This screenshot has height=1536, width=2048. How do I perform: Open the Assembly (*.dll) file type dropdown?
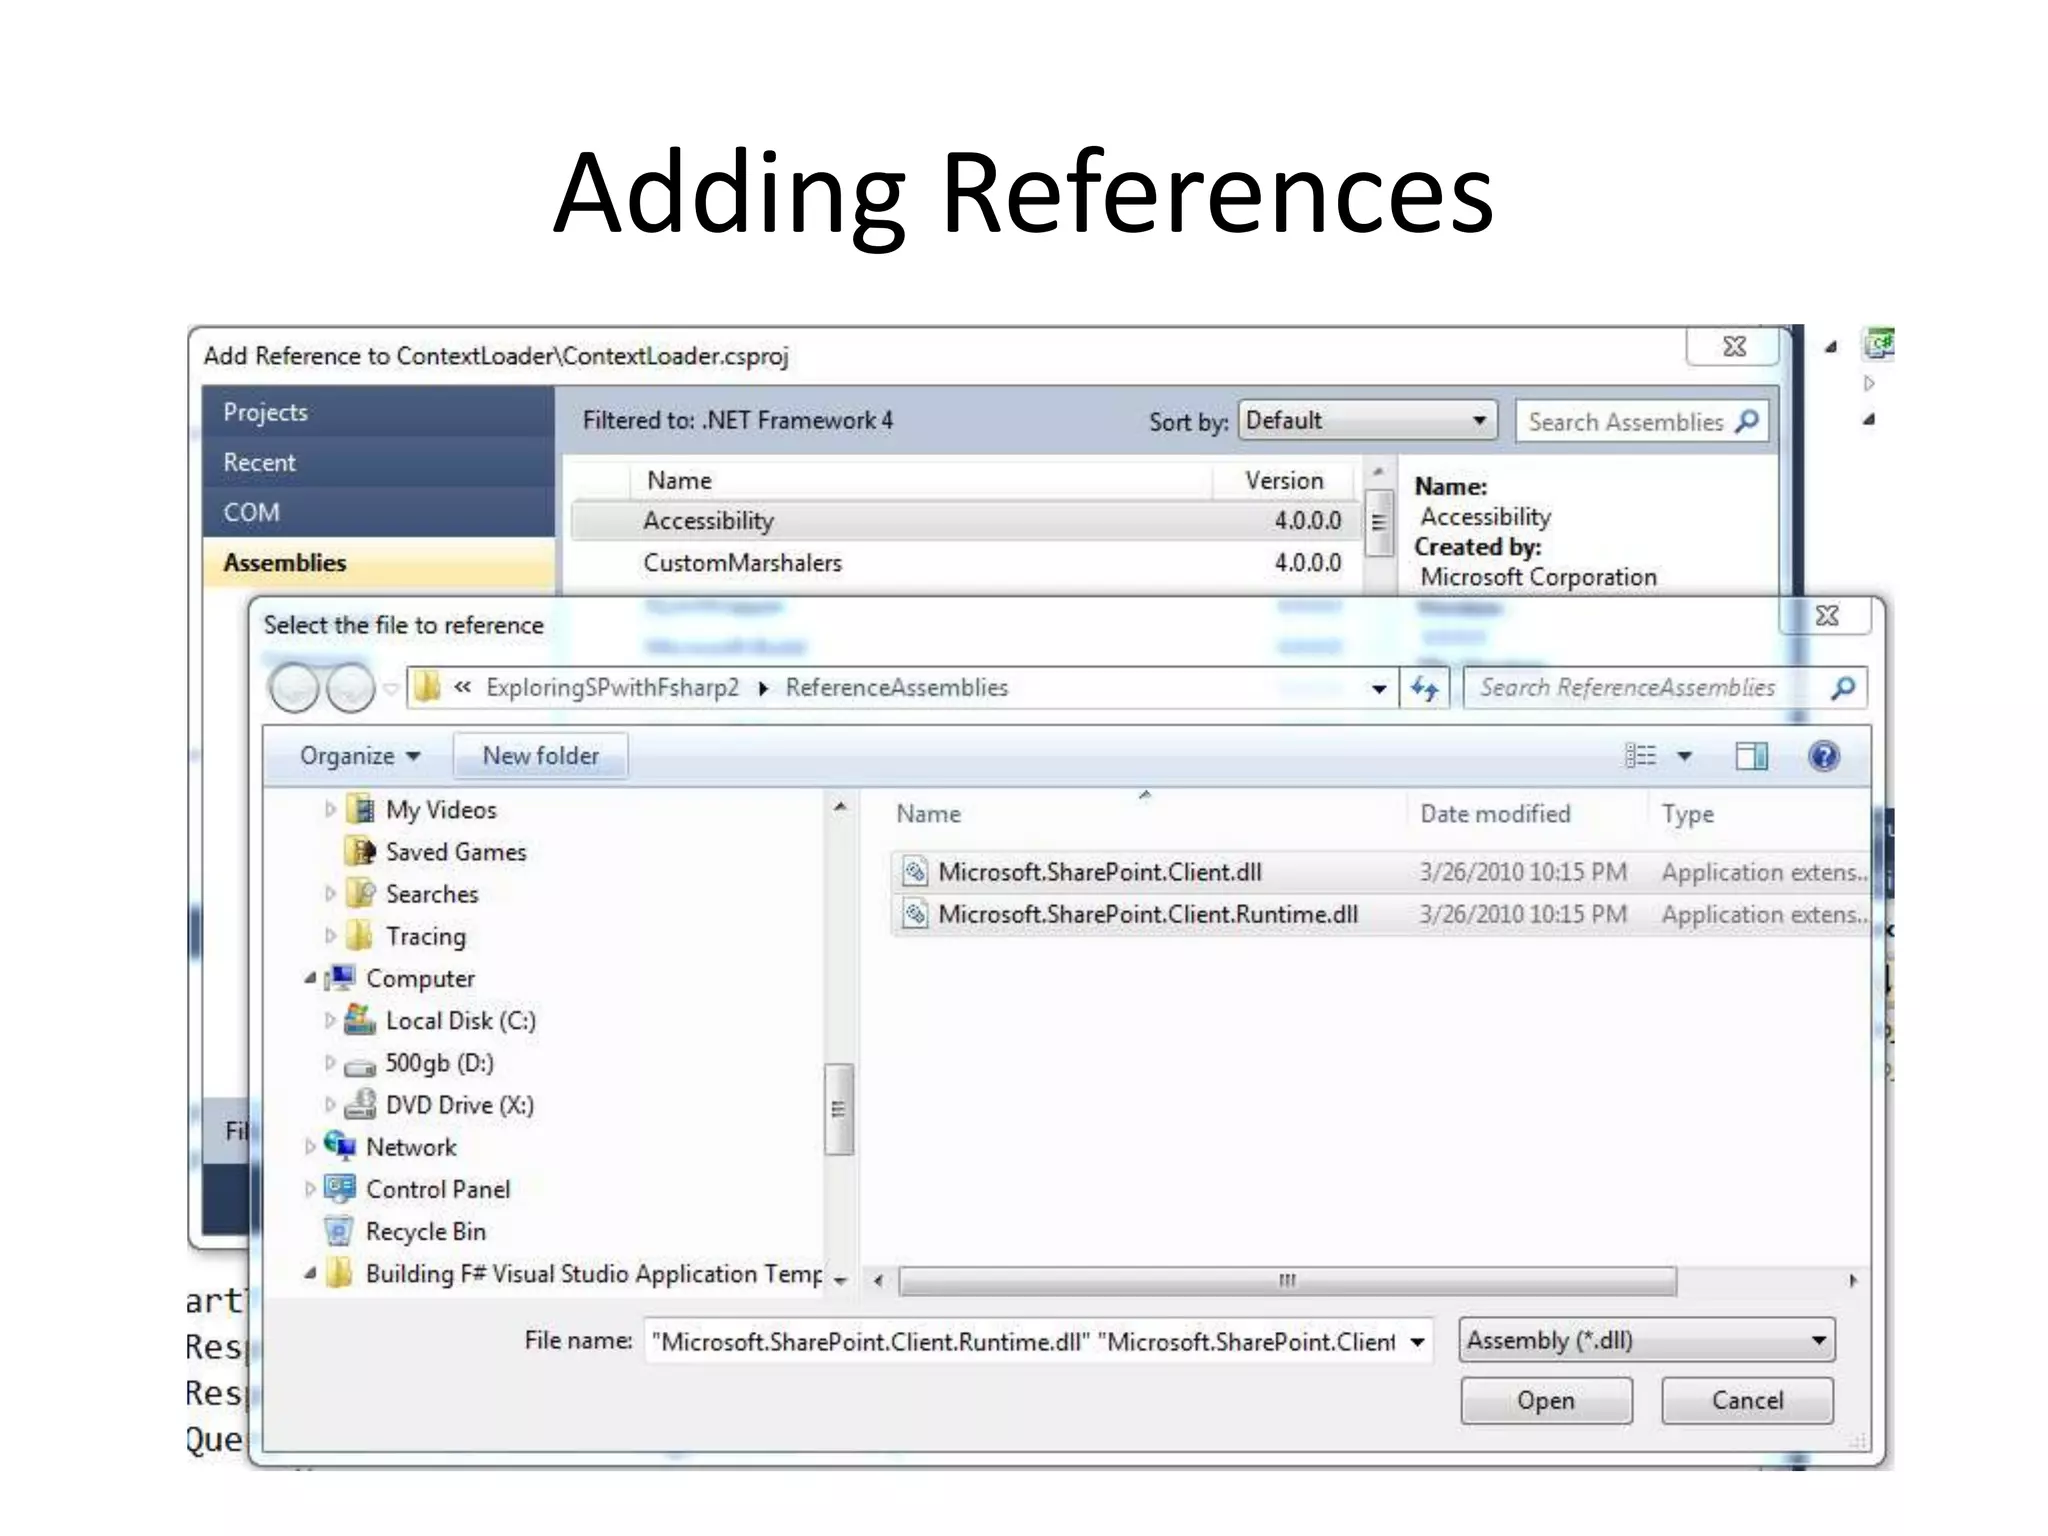tap(1646, 1340)
